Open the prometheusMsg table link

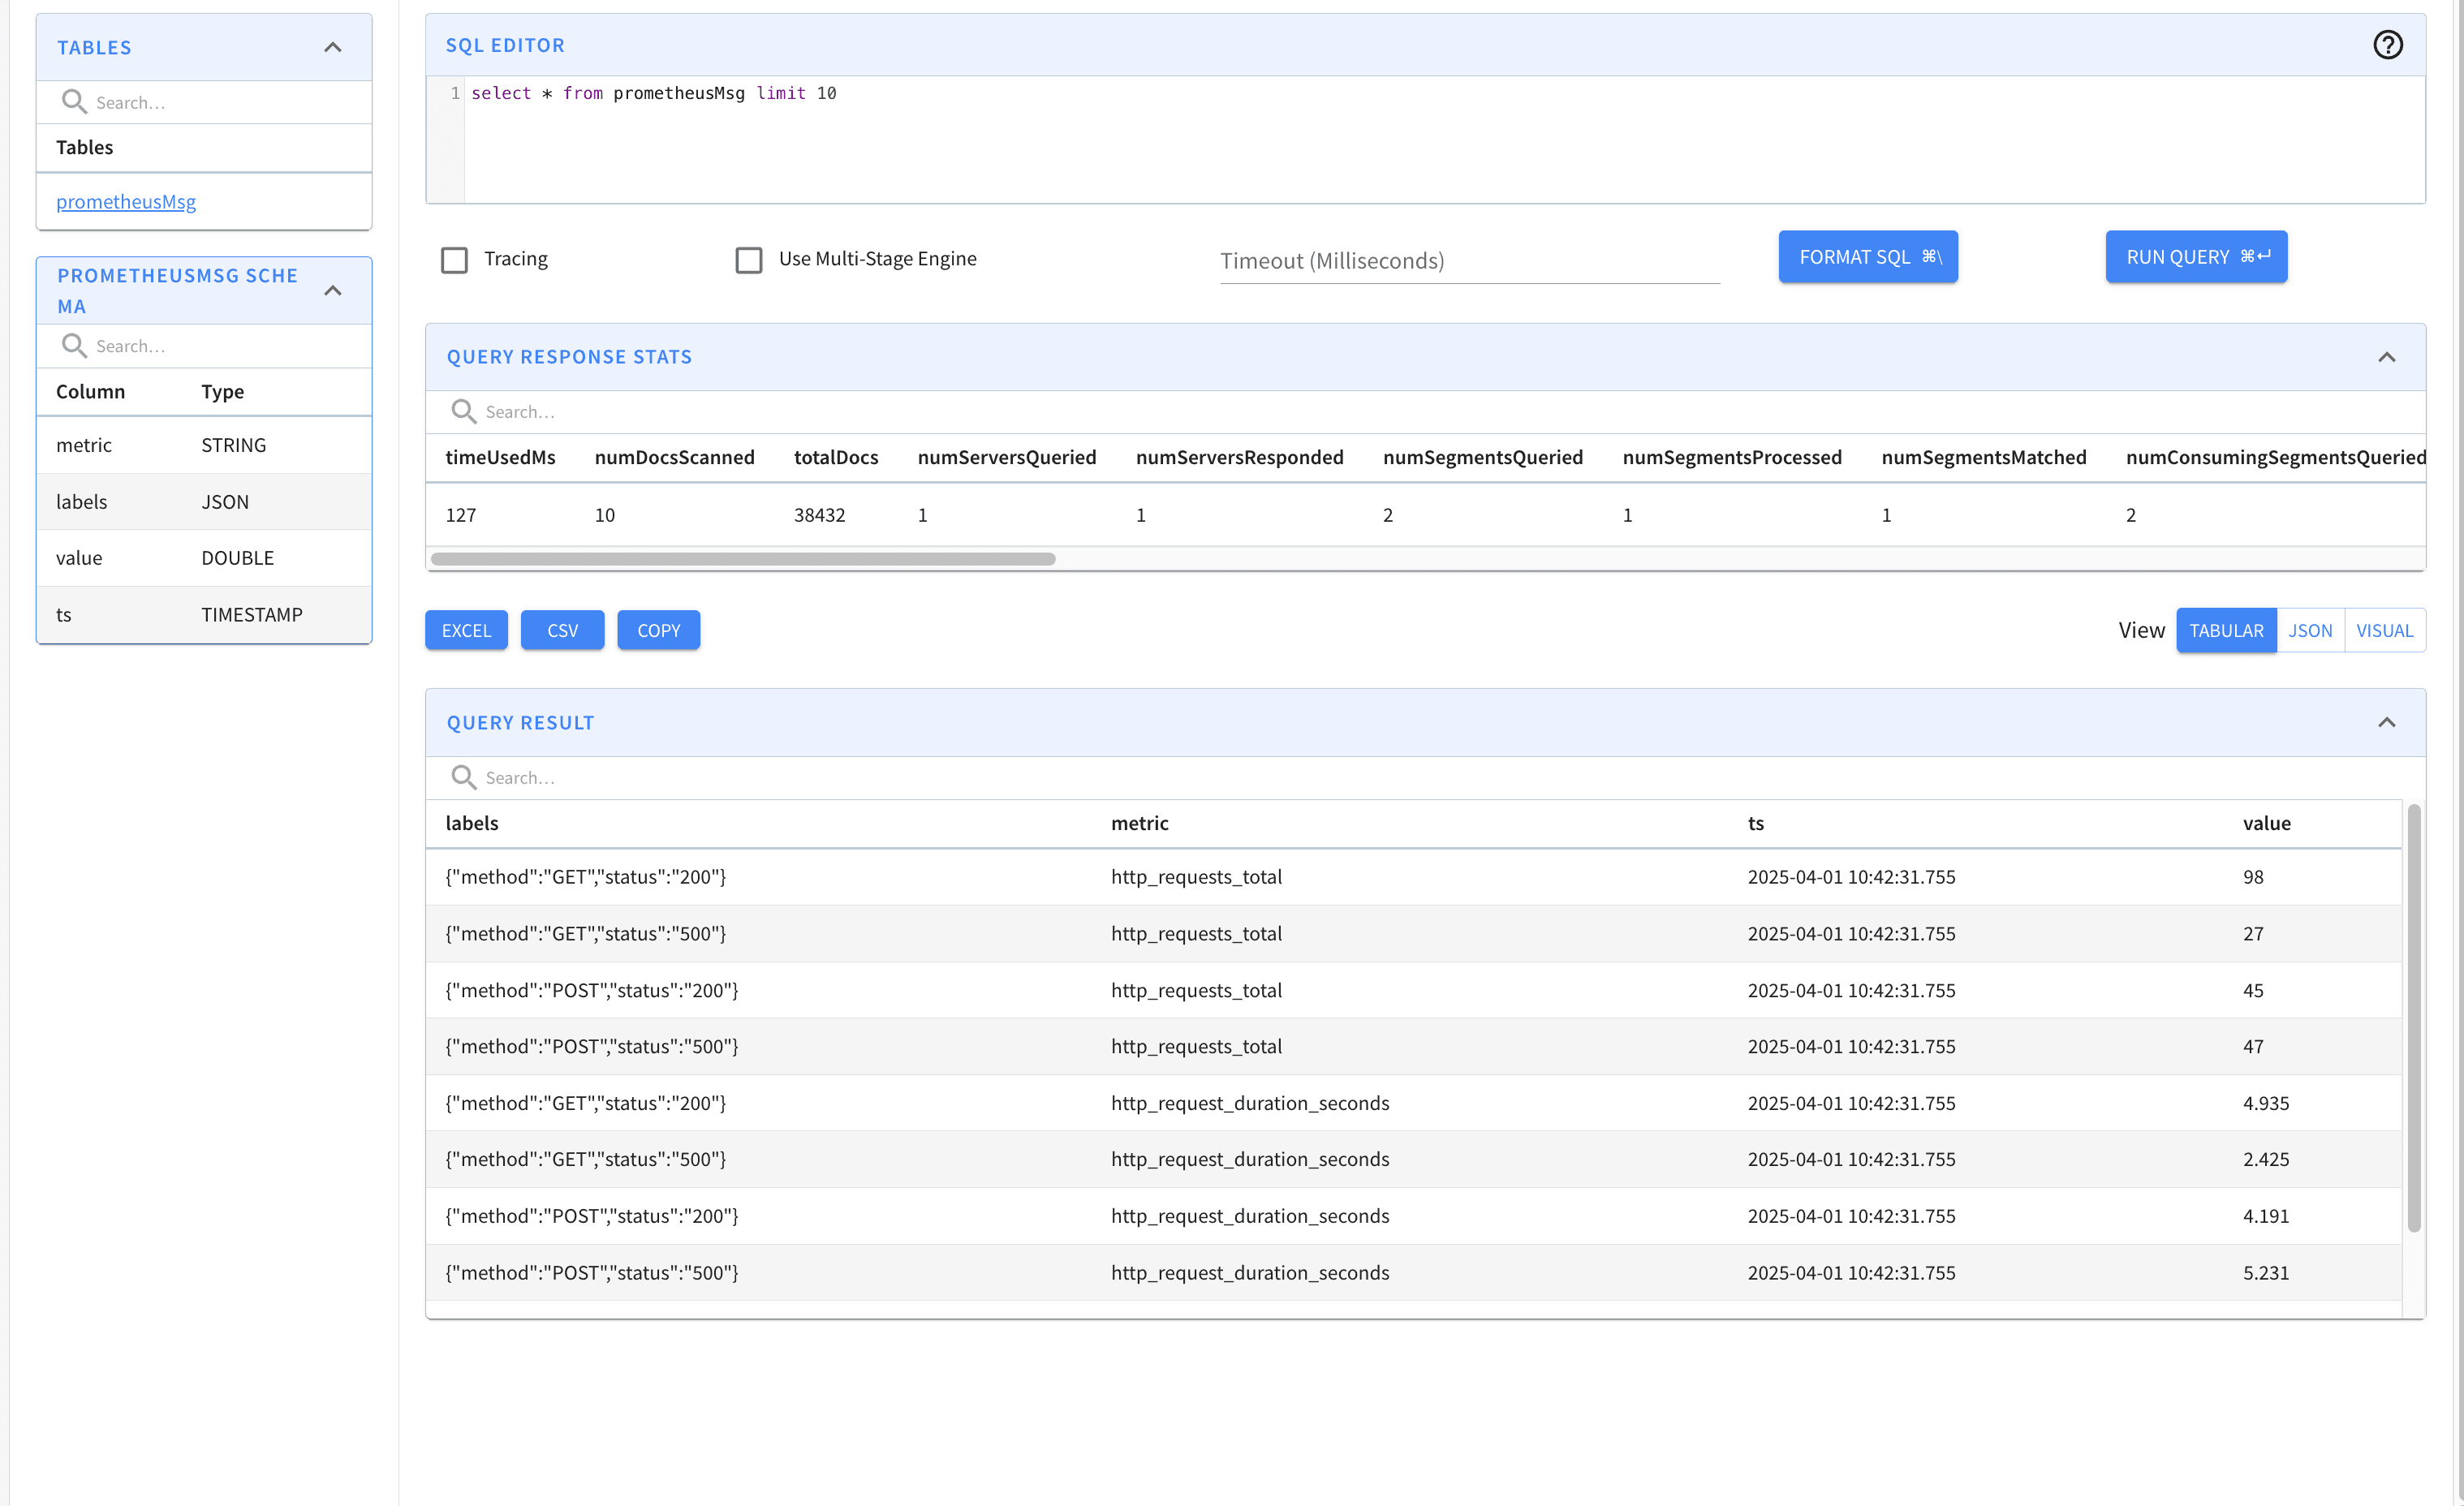pyautogui.click(x=126, y=202)
